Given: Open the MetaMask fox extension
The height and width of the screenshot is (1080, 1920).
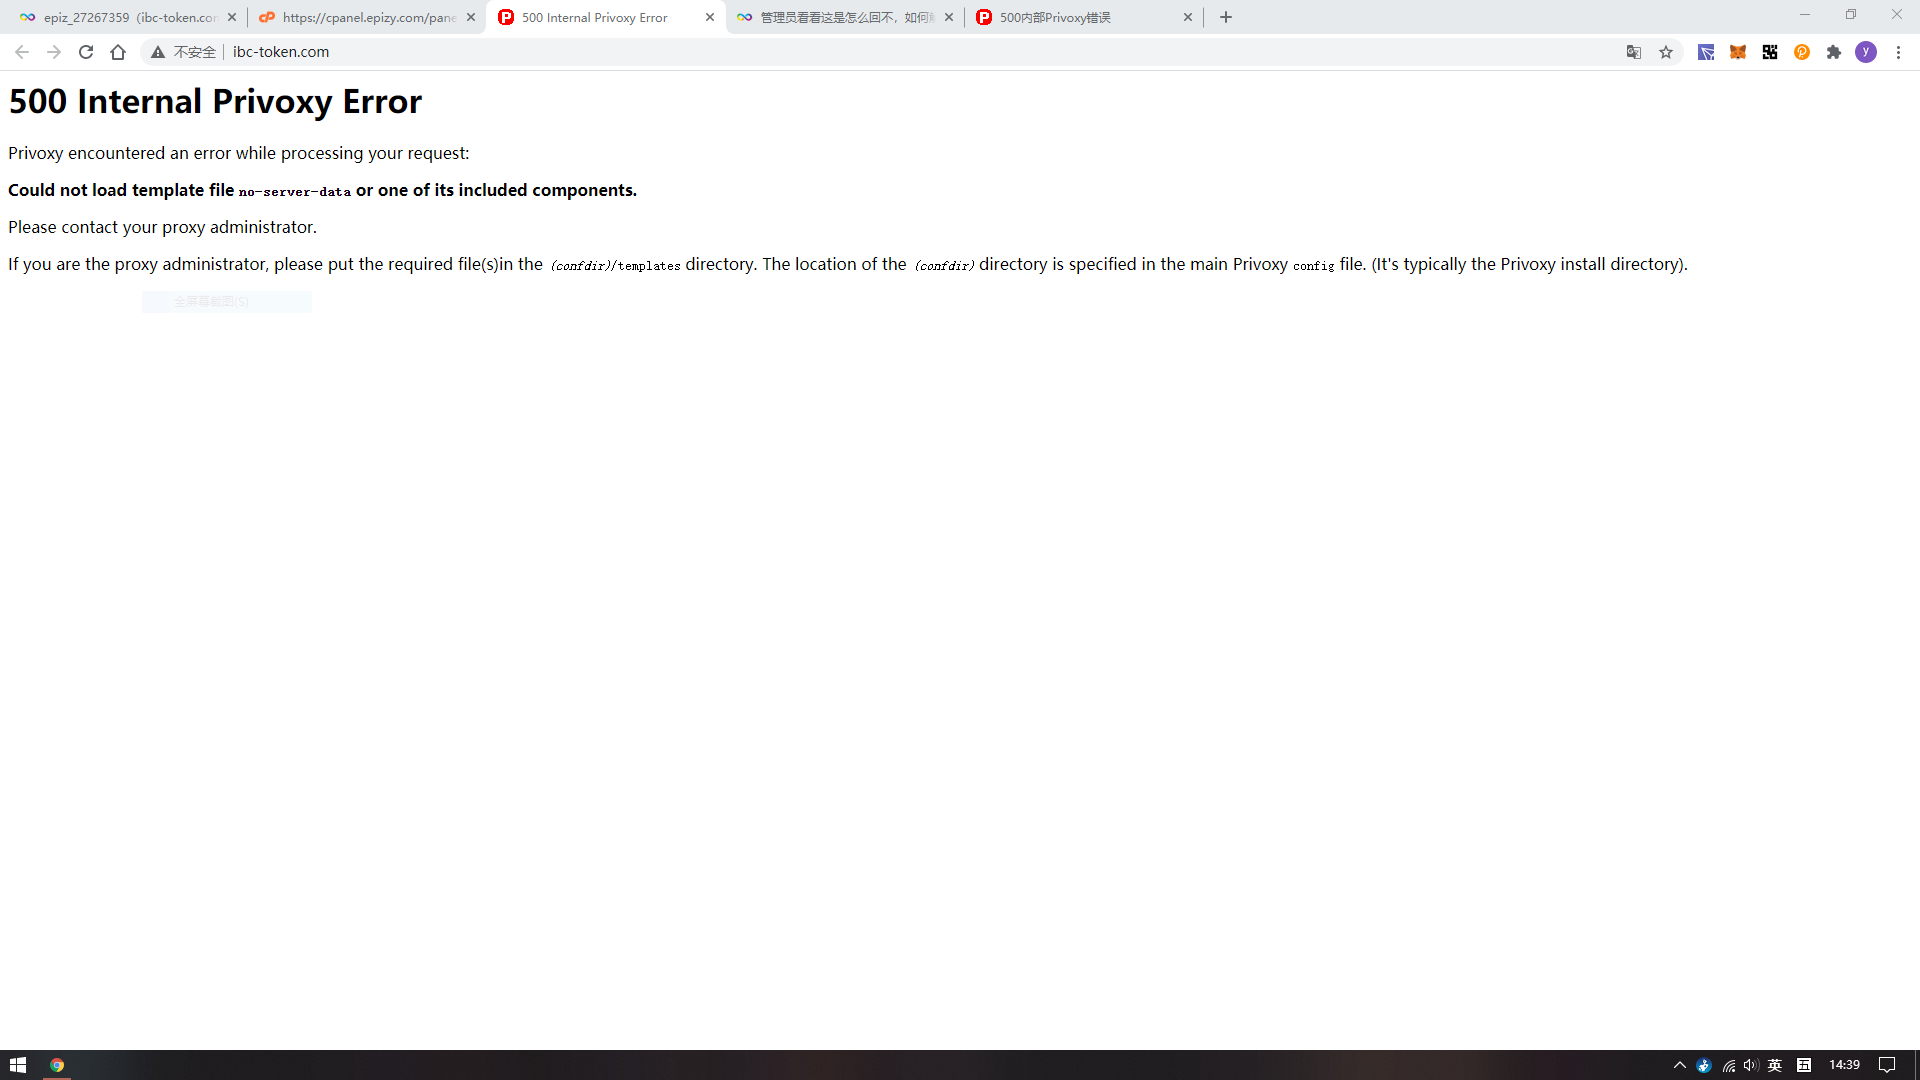Looking at the screenshot, I should click(x=1738, y=52).
